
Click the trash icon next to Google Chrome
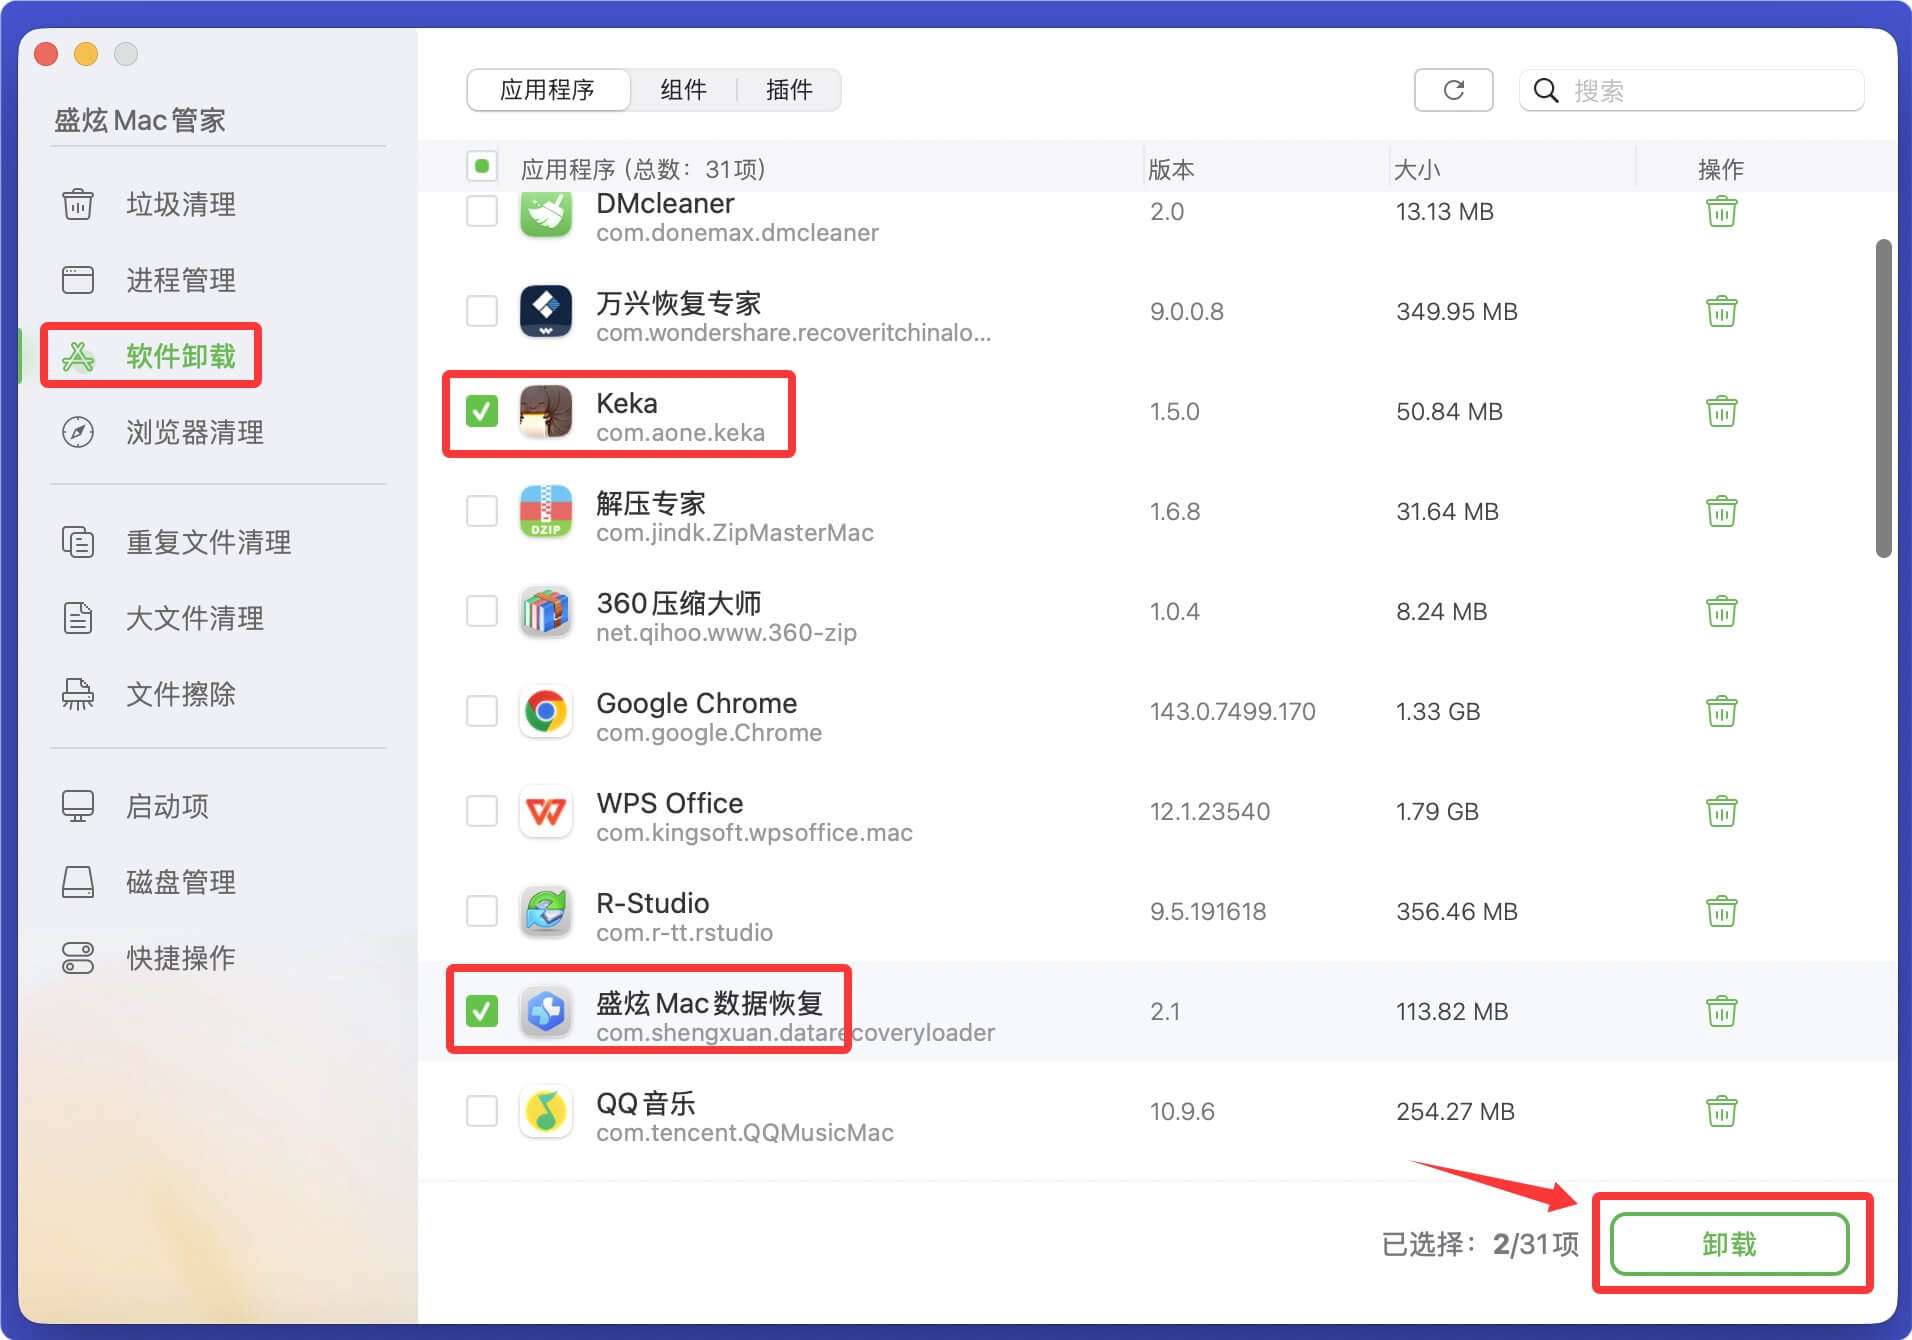pos(1722,711)
